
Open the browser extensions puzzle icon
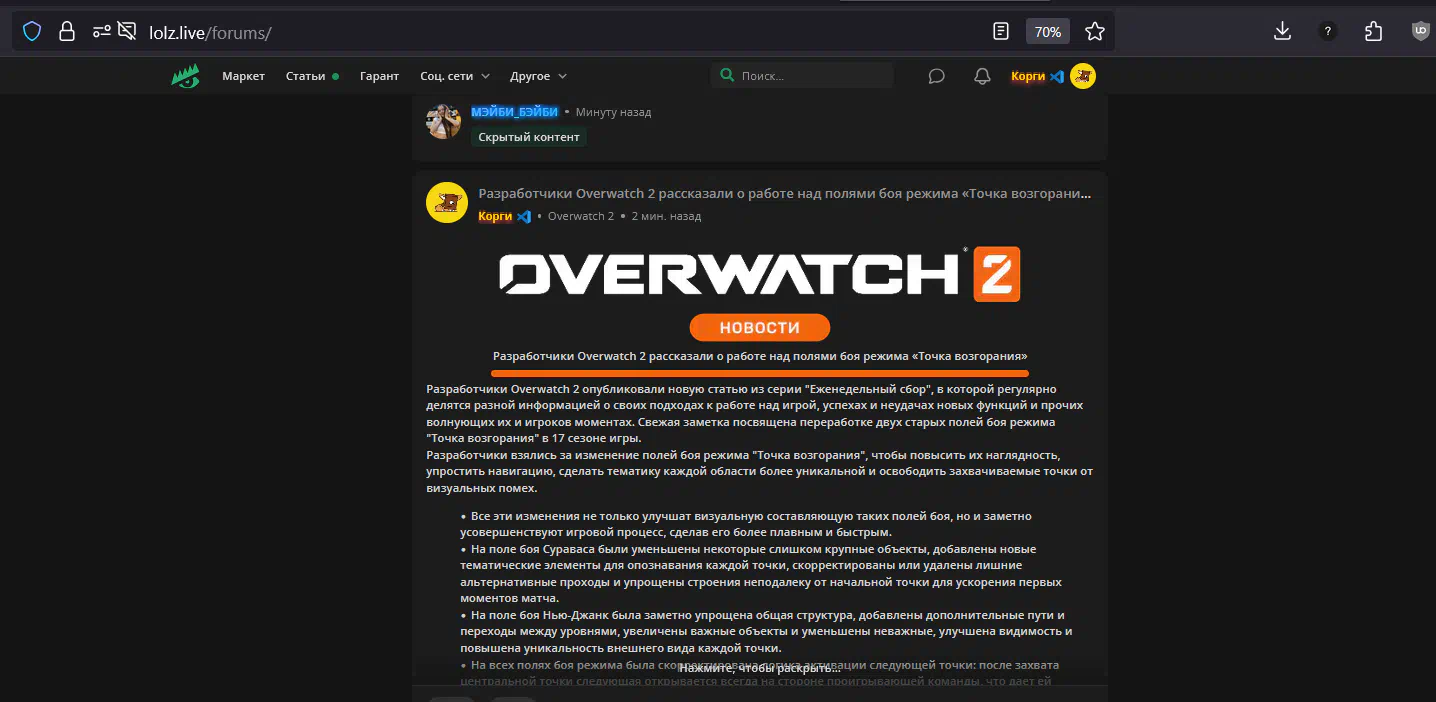(1374, 32)
